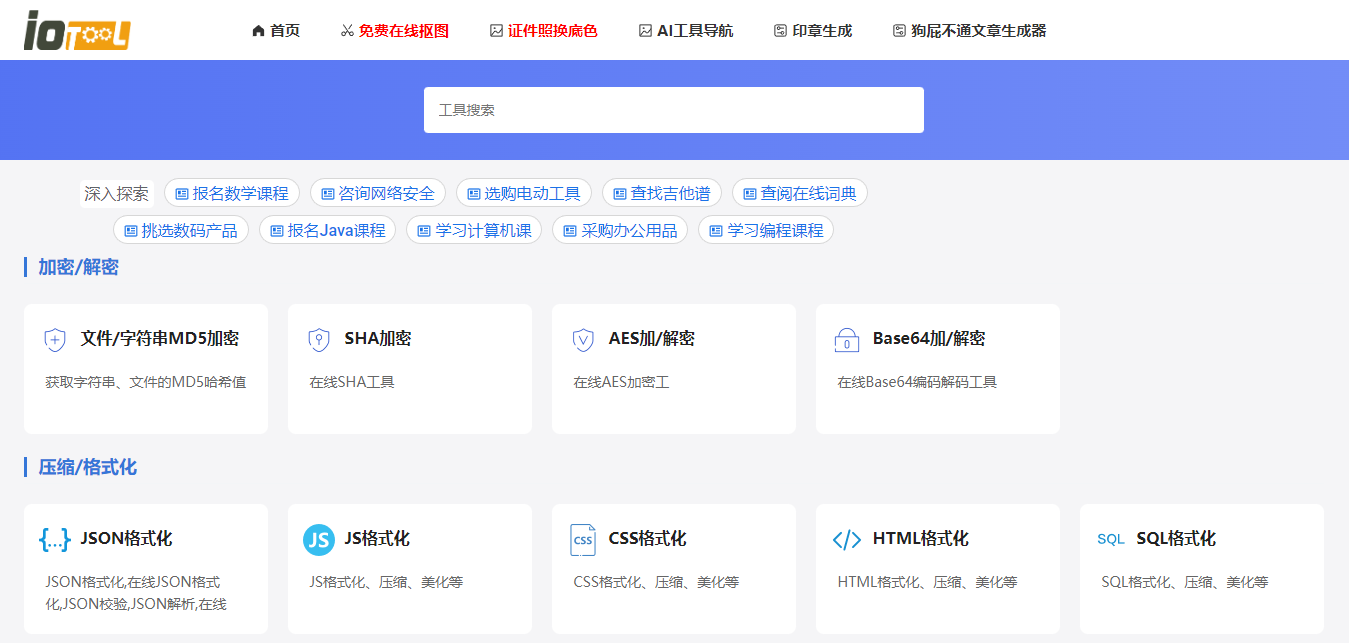Click the 报名数学课程 link label
1349x643 pixels.
point(241,194)
